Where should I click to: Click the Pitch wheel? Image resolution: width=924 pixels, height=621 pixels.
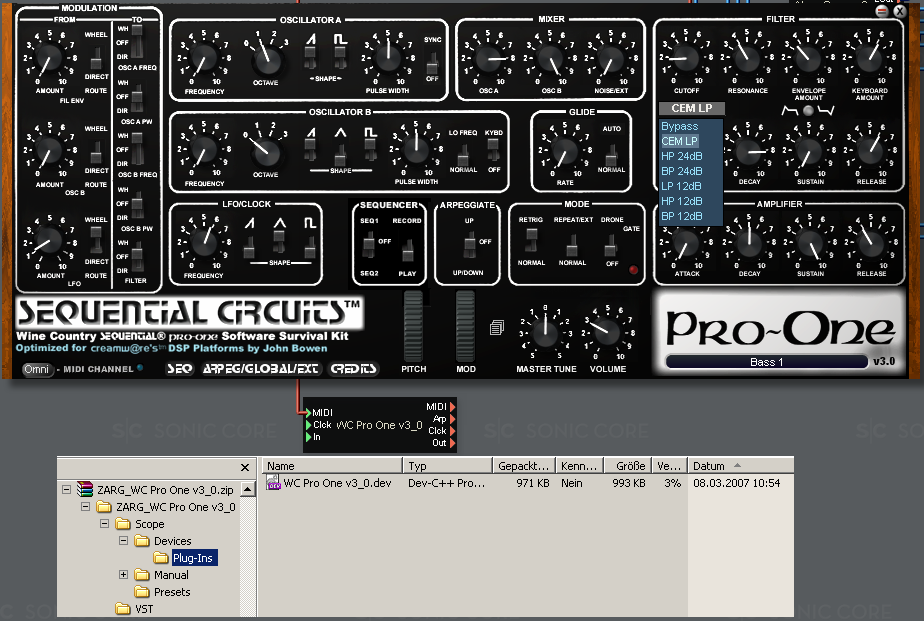413,326
